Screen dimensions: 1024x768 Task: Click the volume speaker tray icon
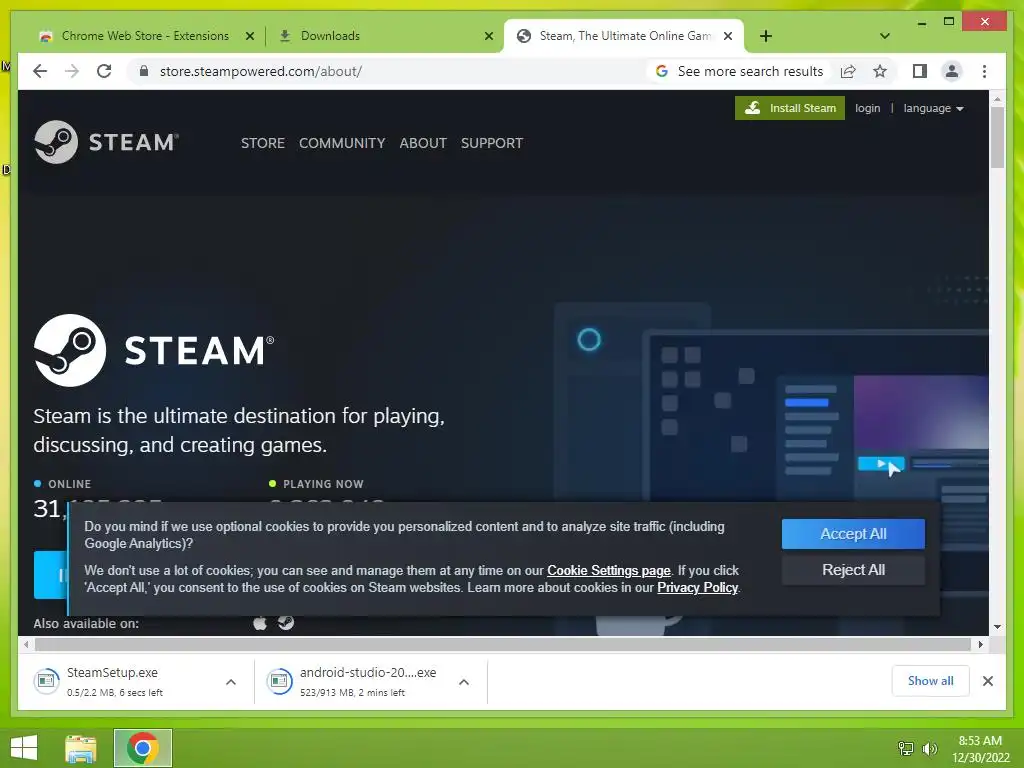[x=929, y=748]
